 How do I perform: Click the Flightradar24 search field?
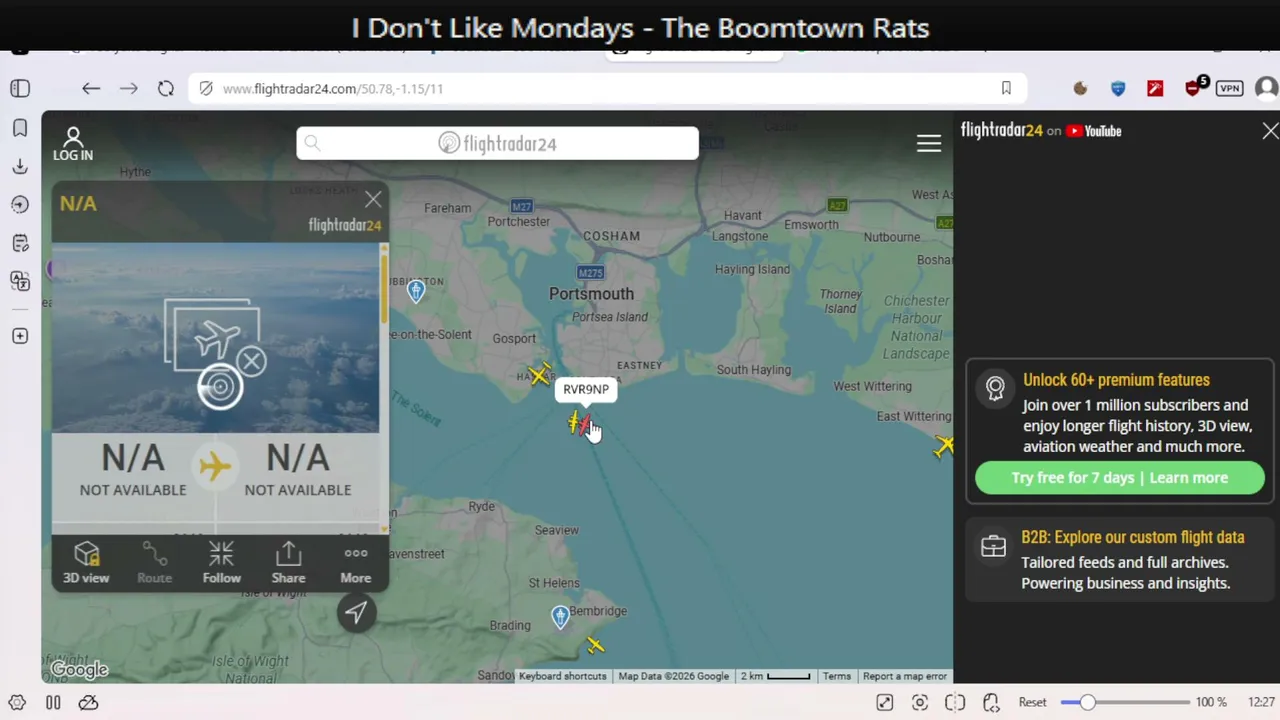497,143
